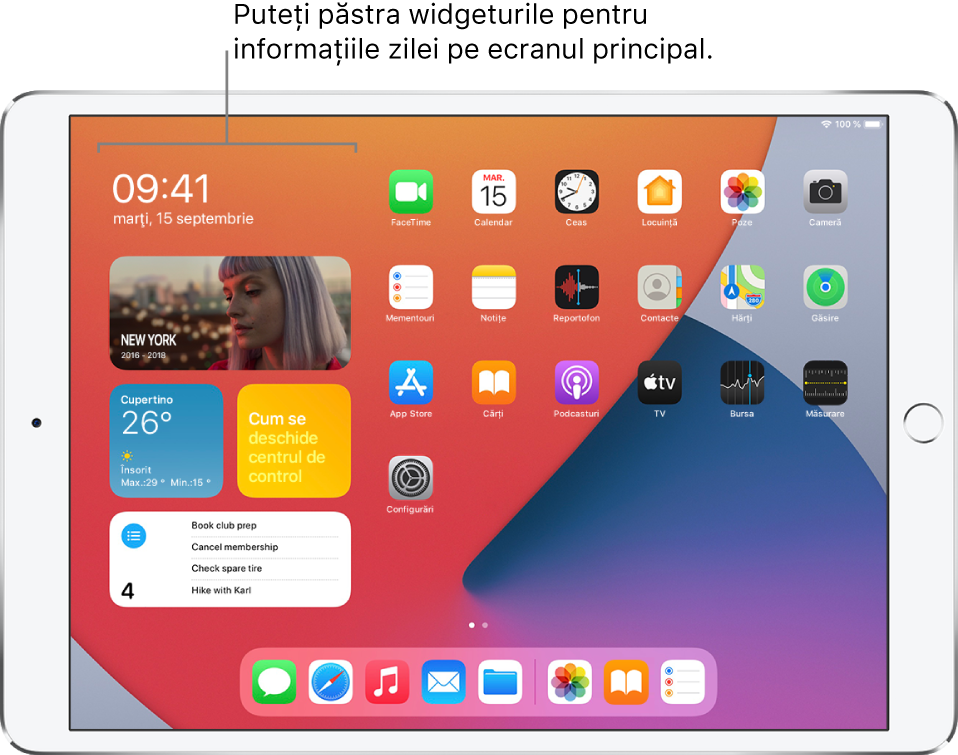This screenshot has height=755, width=958.
Task: Open Mail from the dock
Action: pyautogui.click(x=443, y=682)
